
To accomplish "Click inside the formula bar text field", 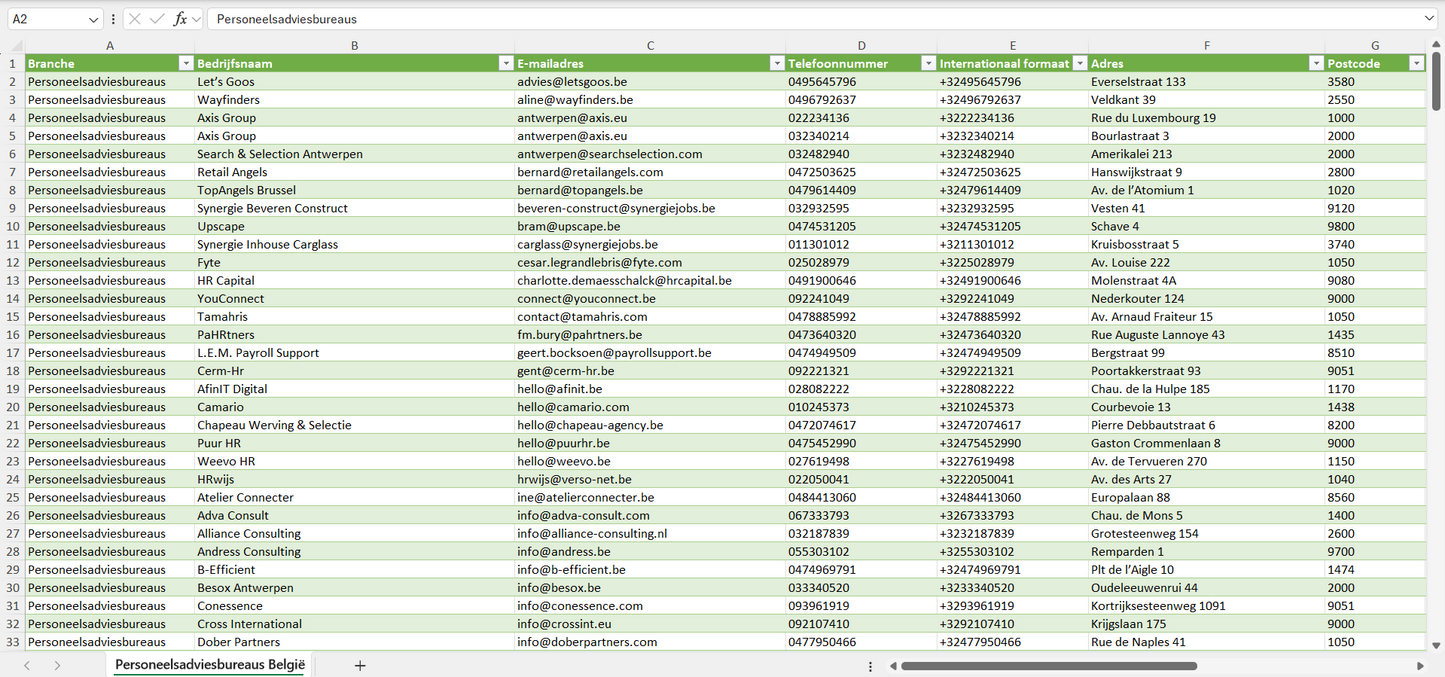I will point(800,19).
